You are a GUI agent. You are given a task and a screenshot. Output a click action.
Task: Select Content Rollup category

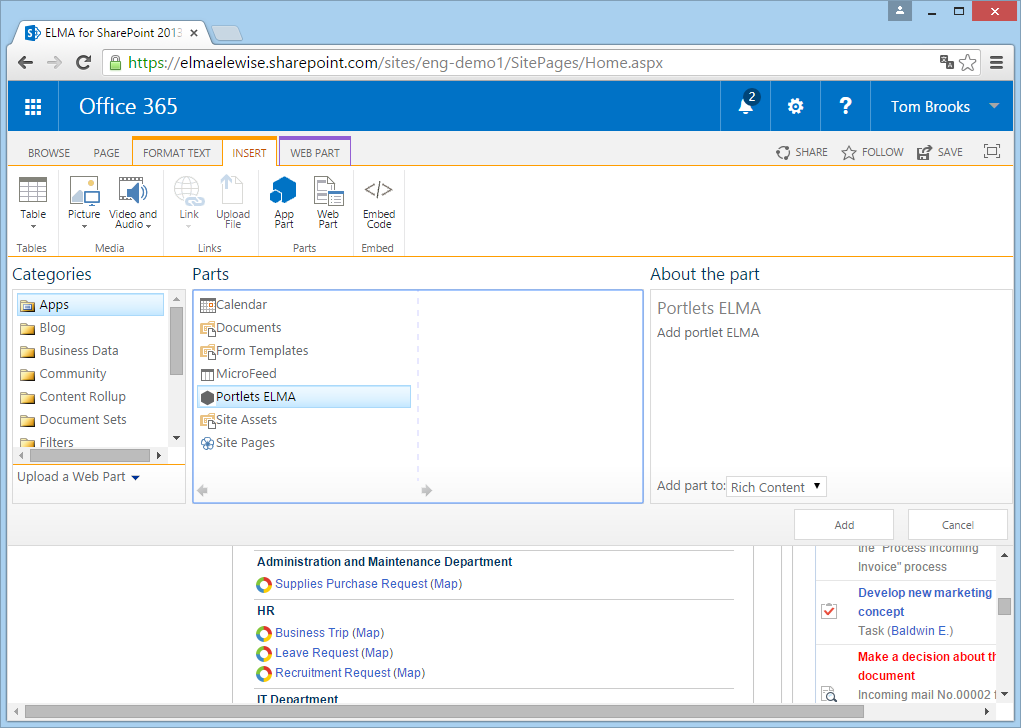[x=82, y=397]
